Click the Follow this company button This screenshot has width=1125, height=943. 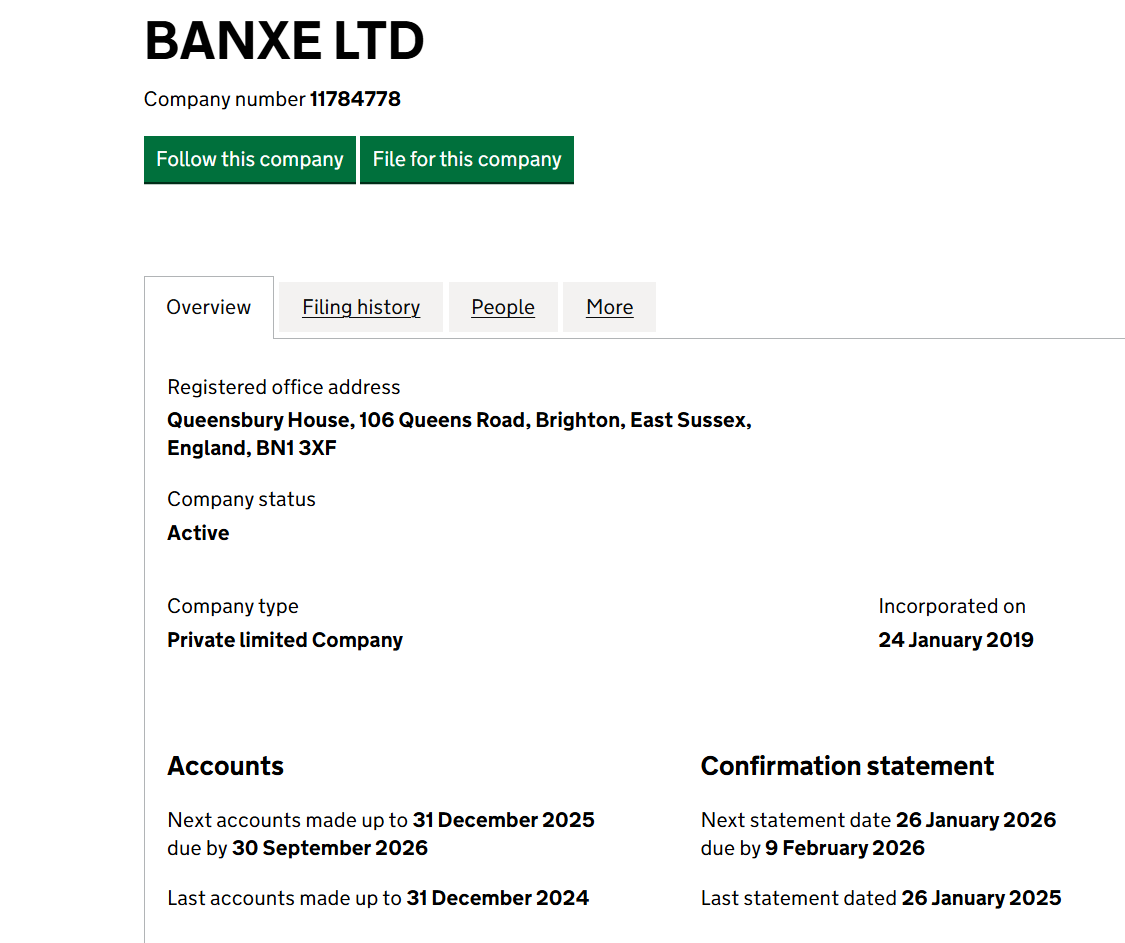[249, 159]
